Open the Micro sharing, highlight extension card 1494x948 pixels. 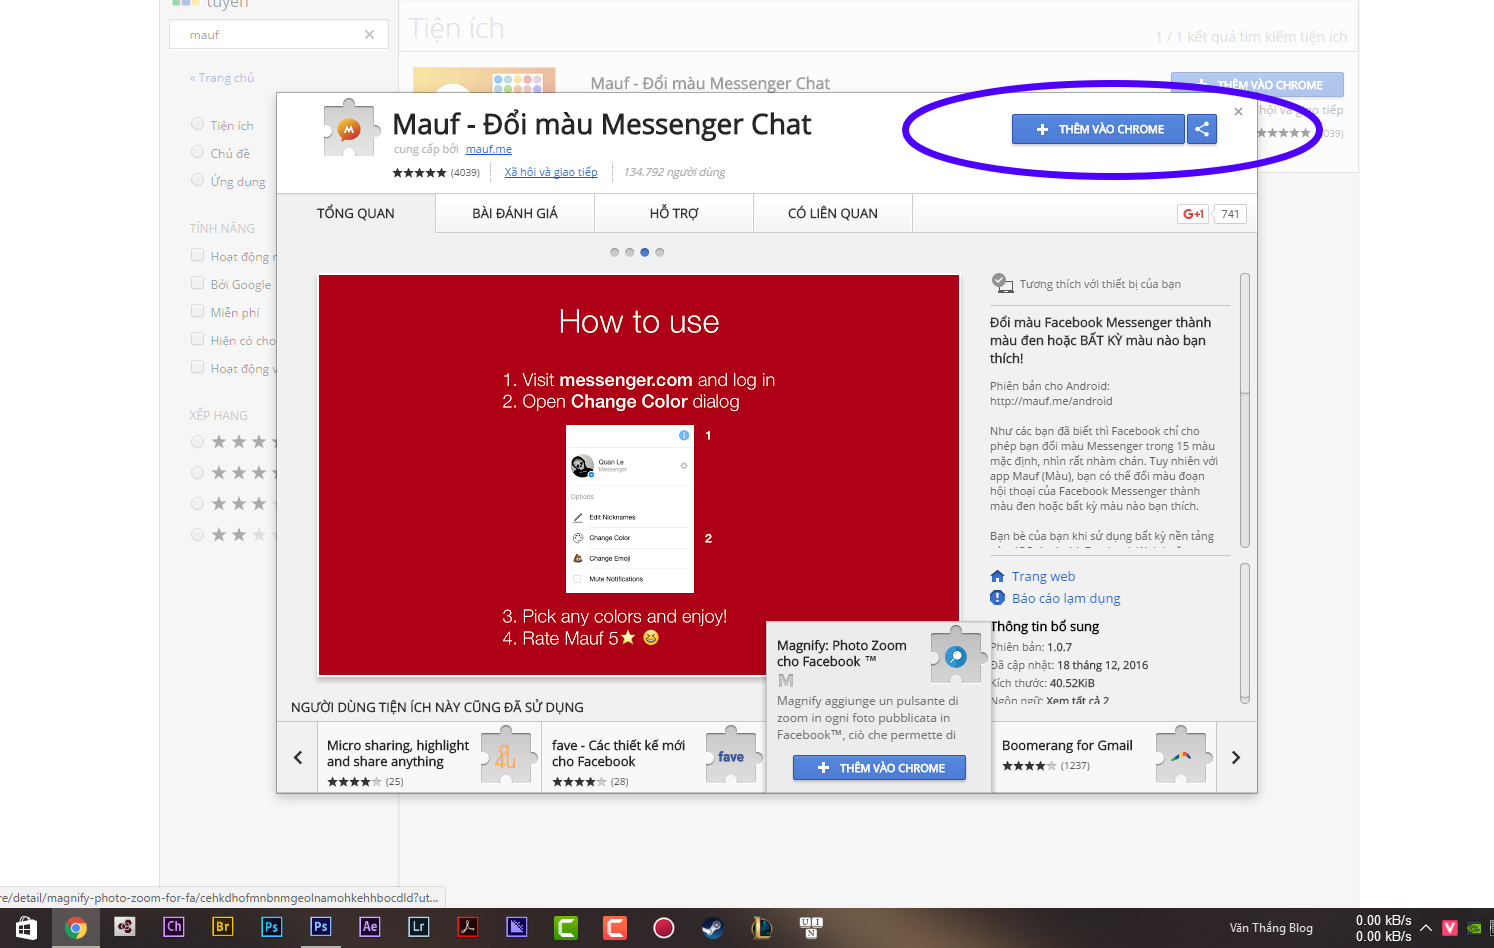(x=430, y=757)
